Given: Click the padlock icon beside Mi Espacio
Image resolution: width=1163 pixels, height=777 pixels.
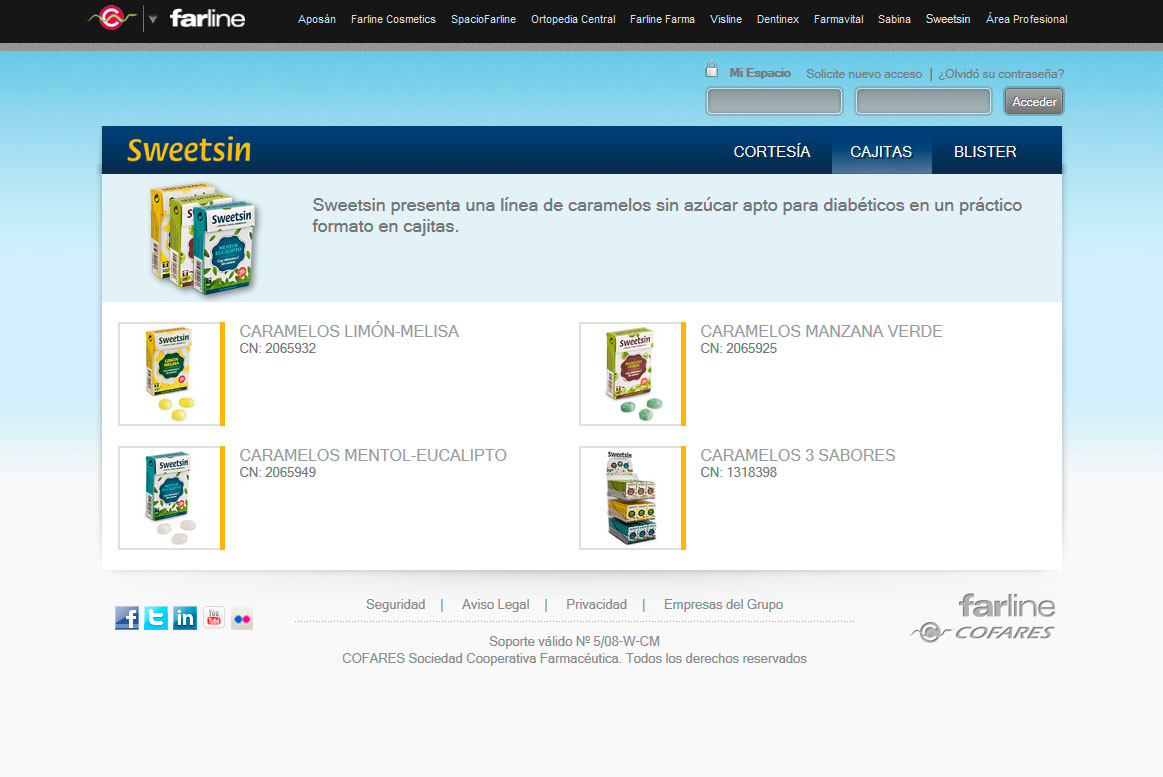Looking at the screenshot, I should tap(712, 68).
